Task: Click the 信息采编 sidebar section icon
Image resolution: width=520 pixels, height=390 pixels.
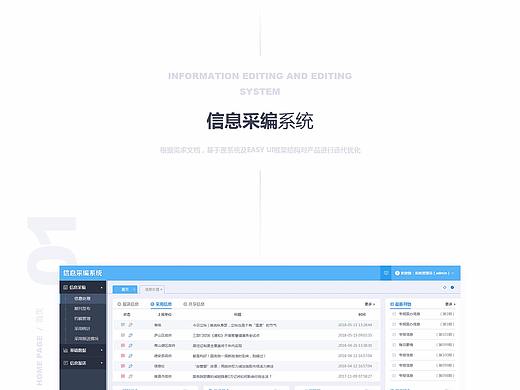Action: [66, 287]
